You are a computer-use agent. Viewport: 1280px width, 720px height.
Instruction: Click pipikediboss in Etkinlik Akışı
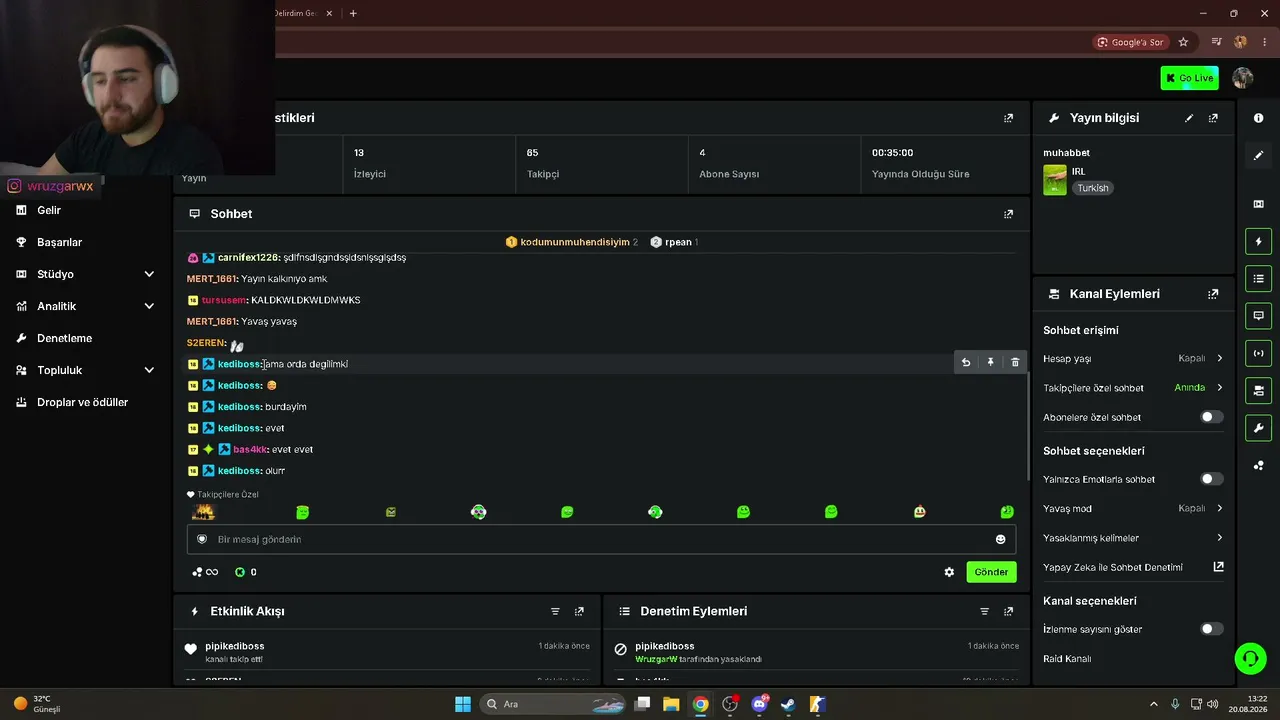[x=235, y=646]
